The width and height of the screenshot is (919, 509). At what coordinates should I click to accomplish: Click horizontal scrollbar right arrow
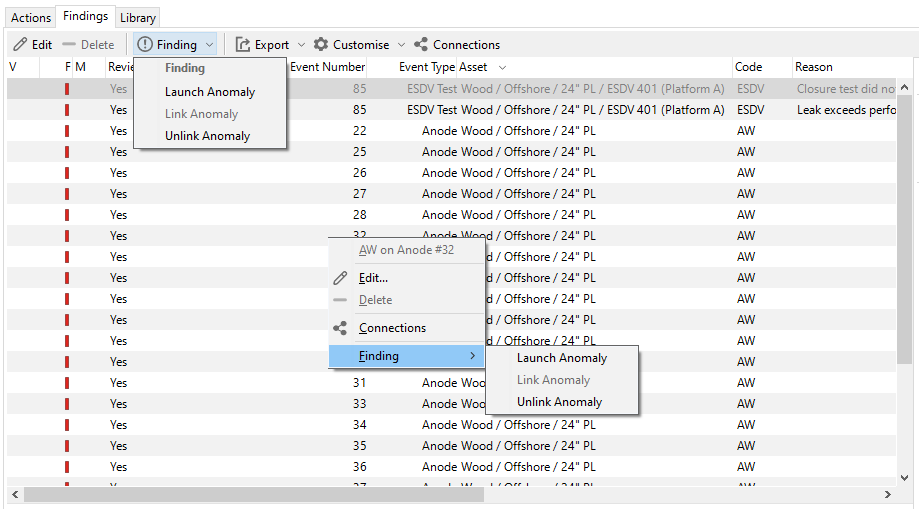[888, 494]
